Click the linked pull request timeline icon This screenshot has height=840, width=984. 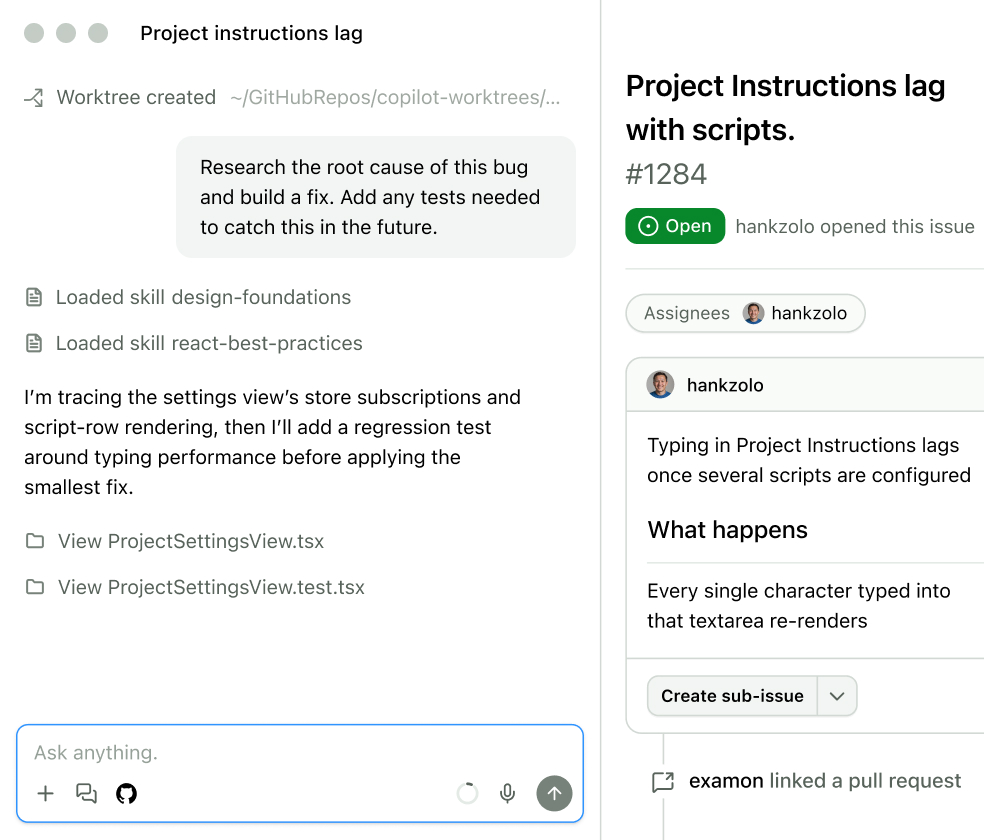click(x=663, y=782)
